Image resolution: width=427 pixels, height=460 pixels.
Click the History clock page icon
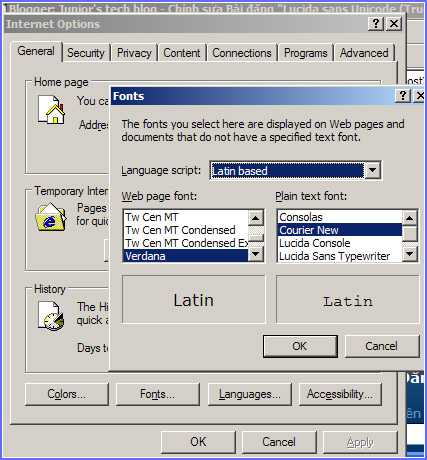coord(51,316)
